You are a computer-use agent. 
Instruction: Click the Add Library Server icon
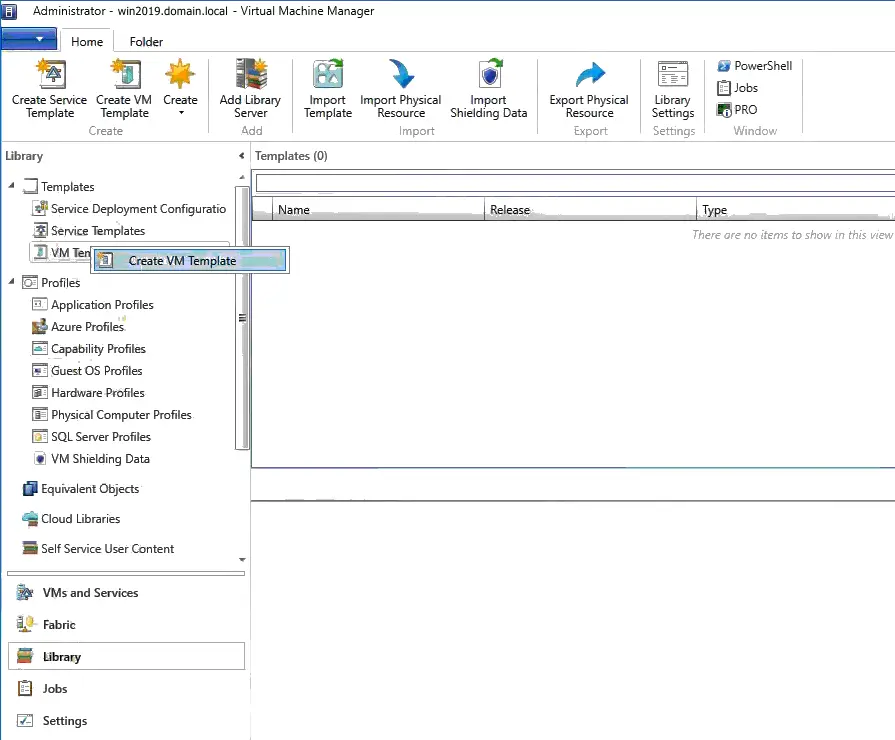(x=251, y=74)
